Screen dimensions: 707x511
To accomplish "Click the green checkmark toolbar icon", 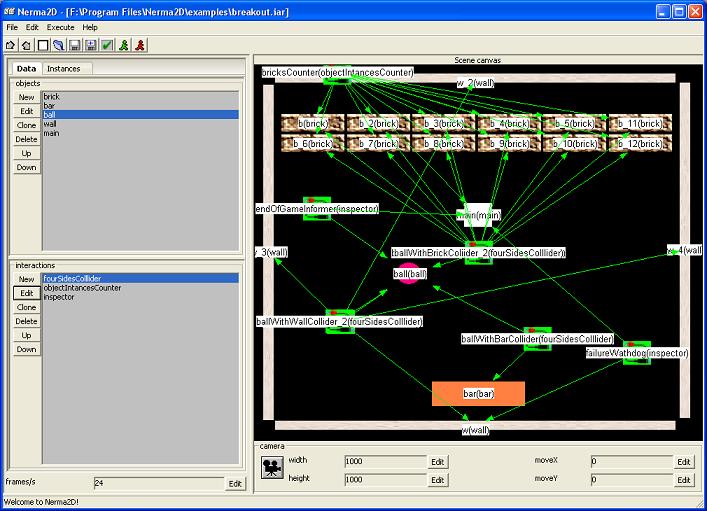I will [x=107, y=45].
